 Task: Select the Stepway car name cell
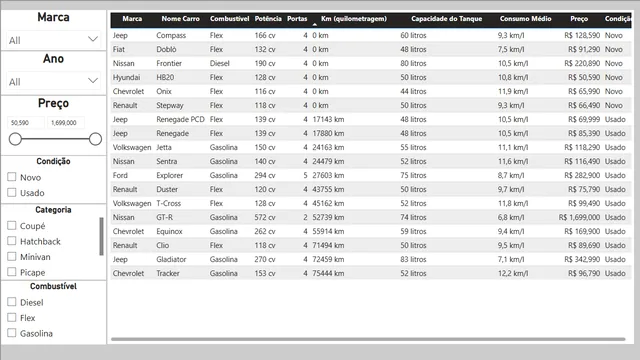coord(170,105)
